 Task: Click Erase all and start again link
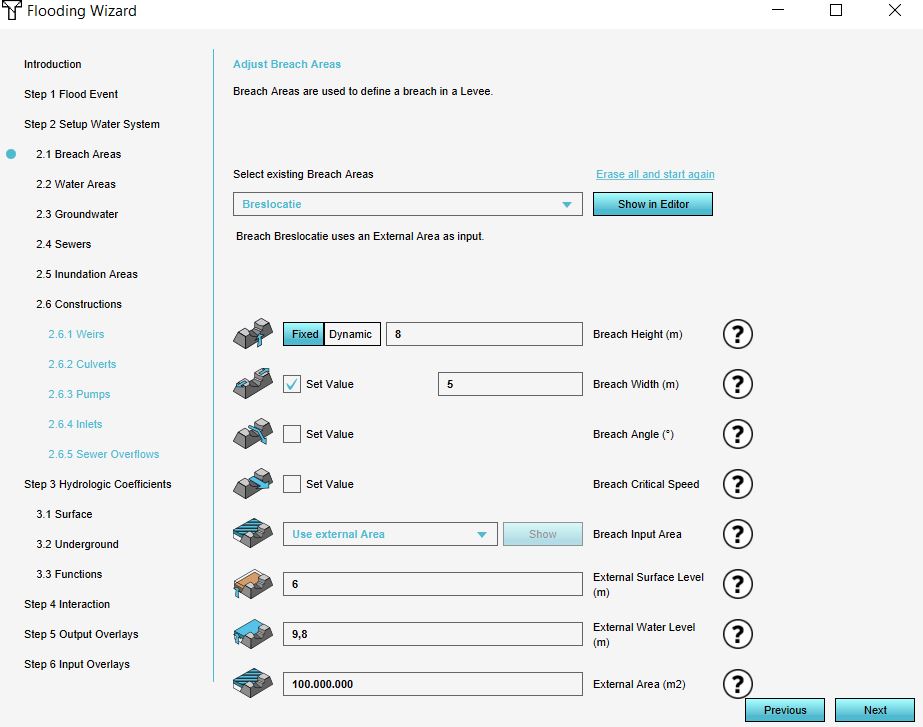[x=655, y=174]
